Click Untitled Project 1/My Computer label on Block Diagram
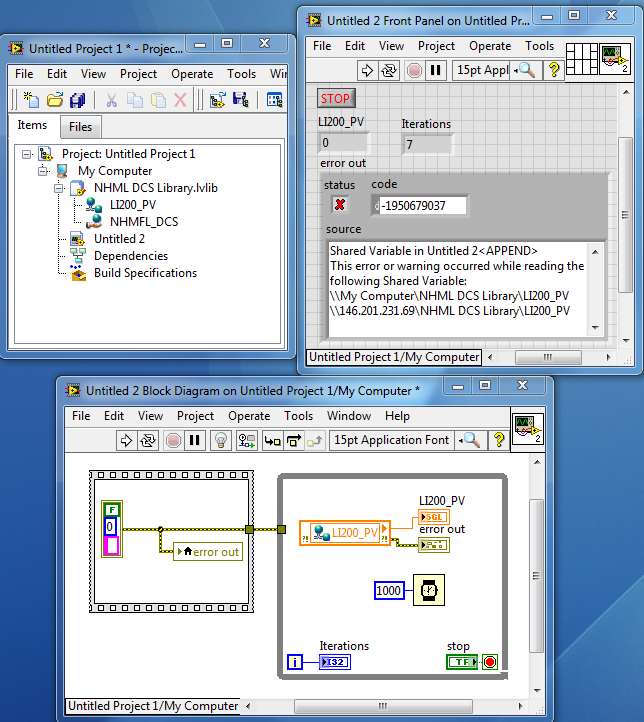 pos(153,705)
